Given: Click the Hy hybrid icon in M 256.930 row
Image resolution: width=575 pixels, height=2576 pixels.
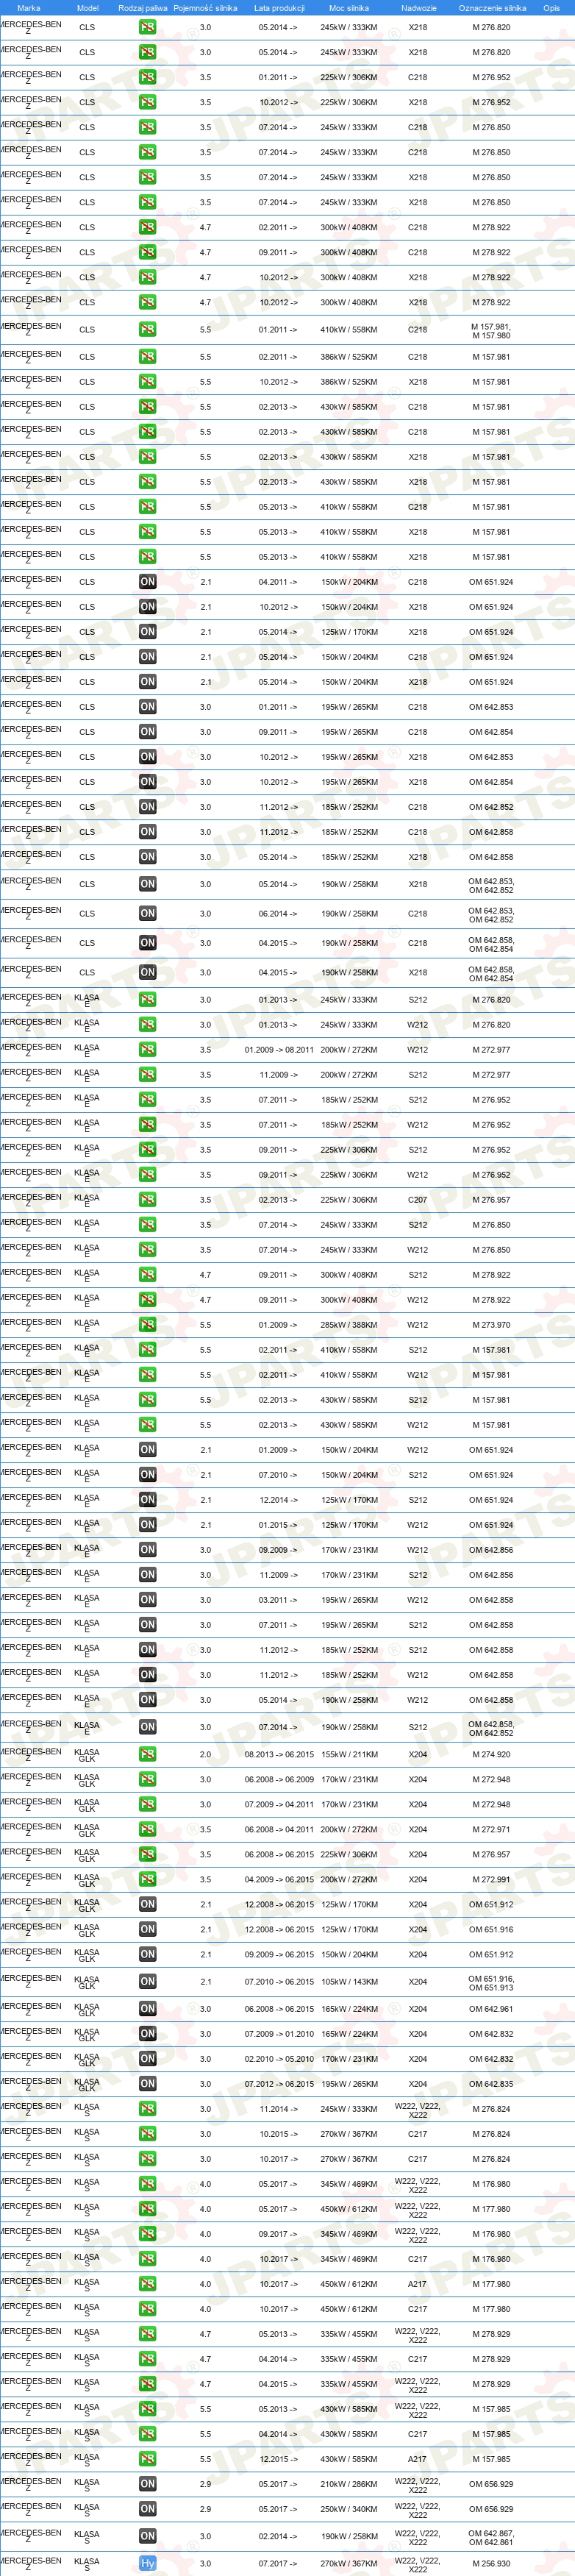Looking at the screenshot, I should pyautogui.click(x=147, y=2563).
